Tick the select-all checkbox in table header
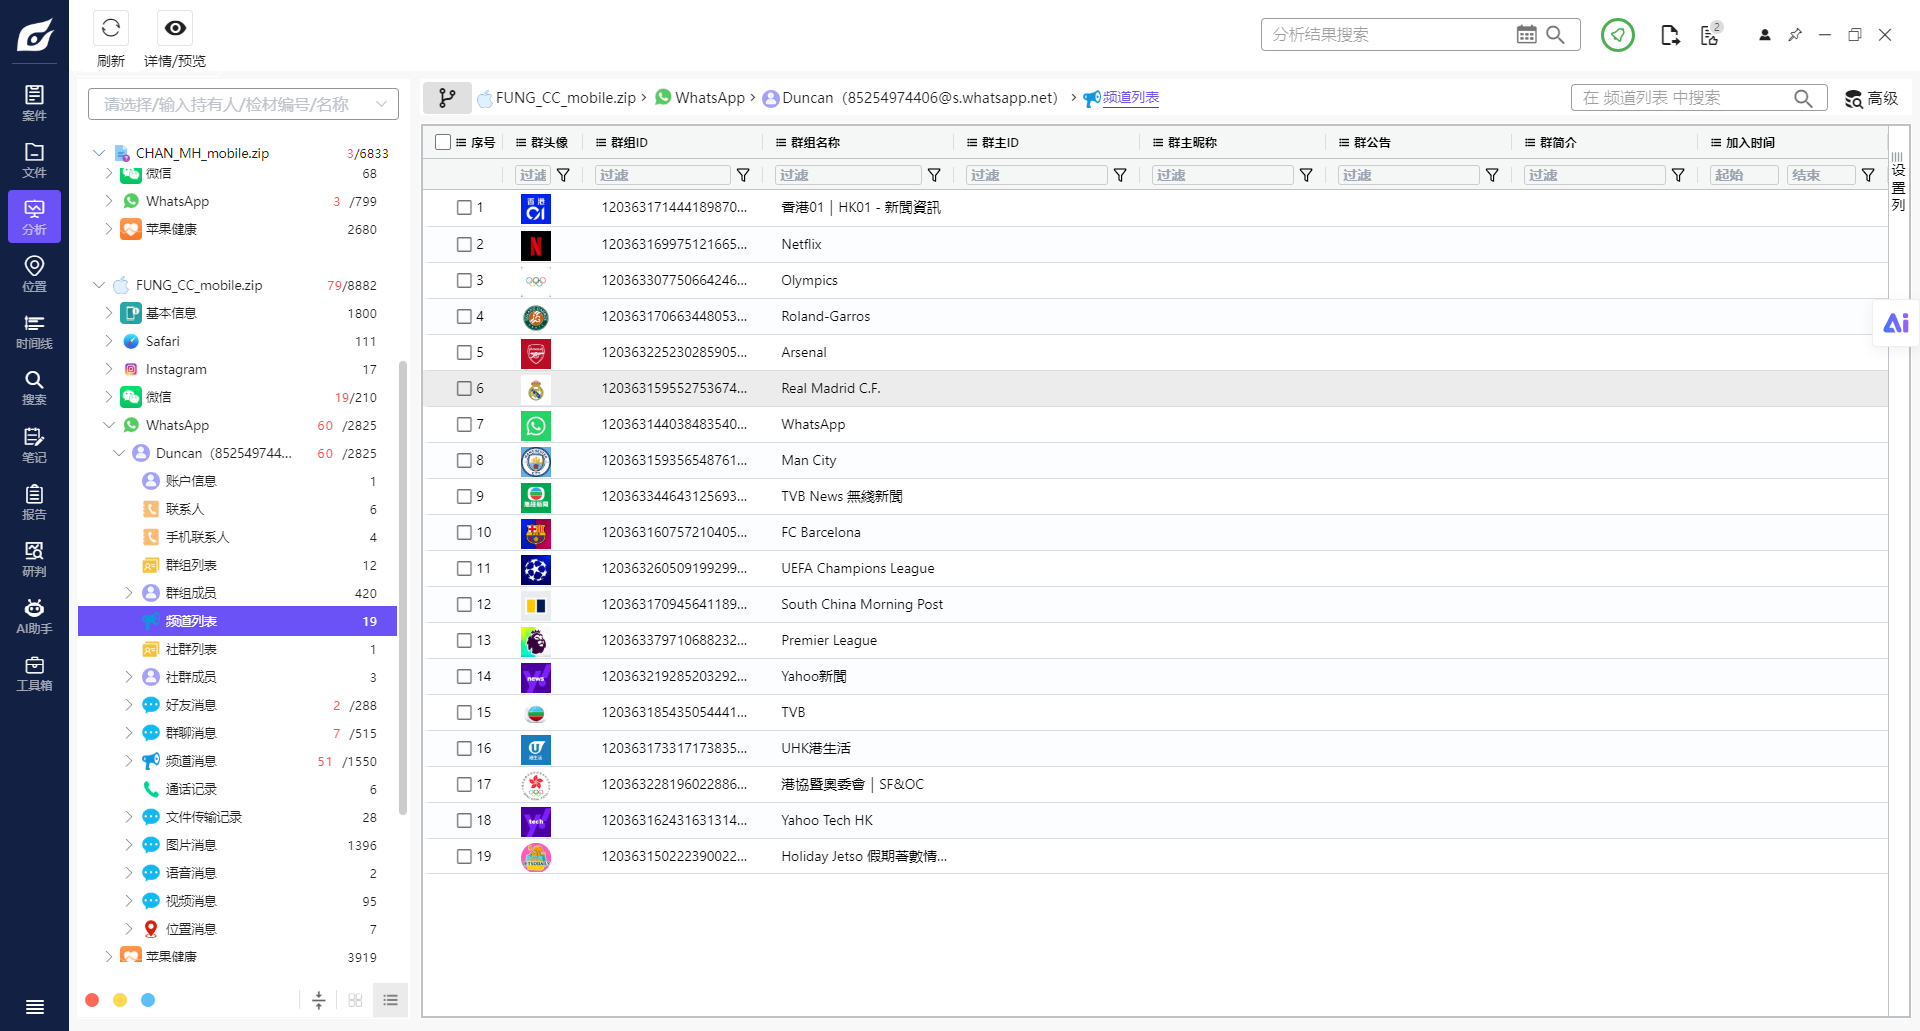This screenshot has width=1920, height=1031. coord(443,142)
